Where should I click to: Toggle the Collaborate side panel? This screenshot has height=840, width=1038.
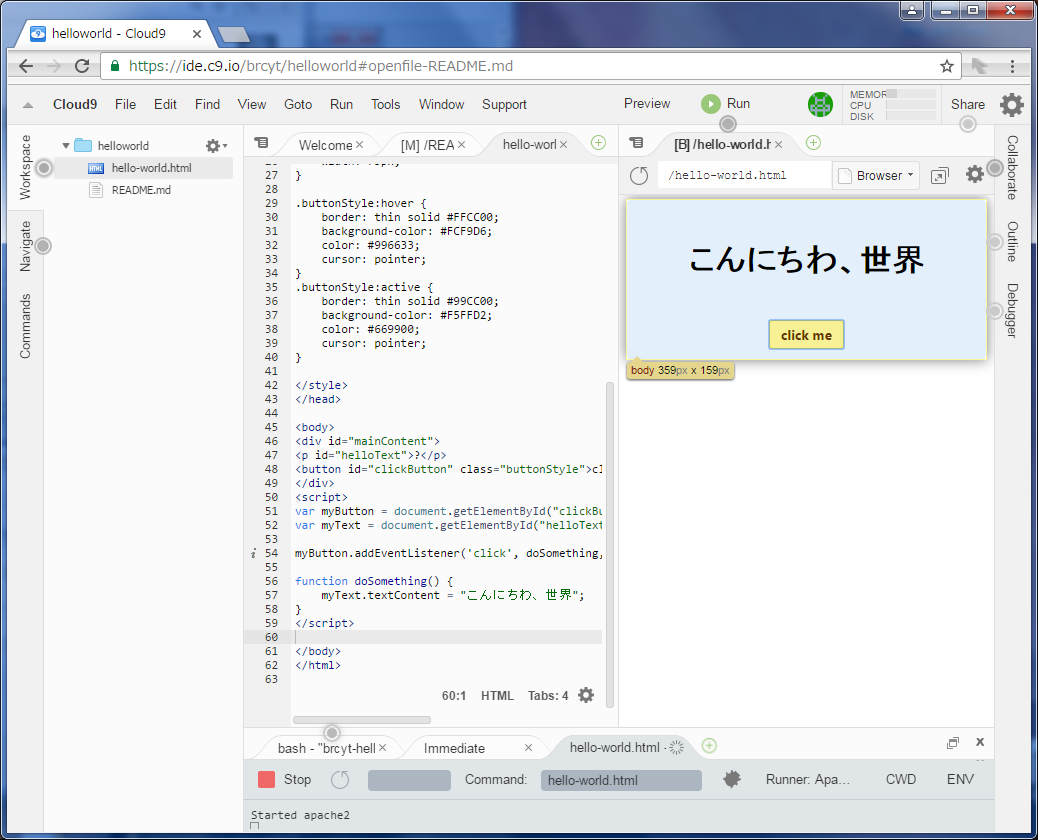pyautogui.click(x=1012, y=167)
